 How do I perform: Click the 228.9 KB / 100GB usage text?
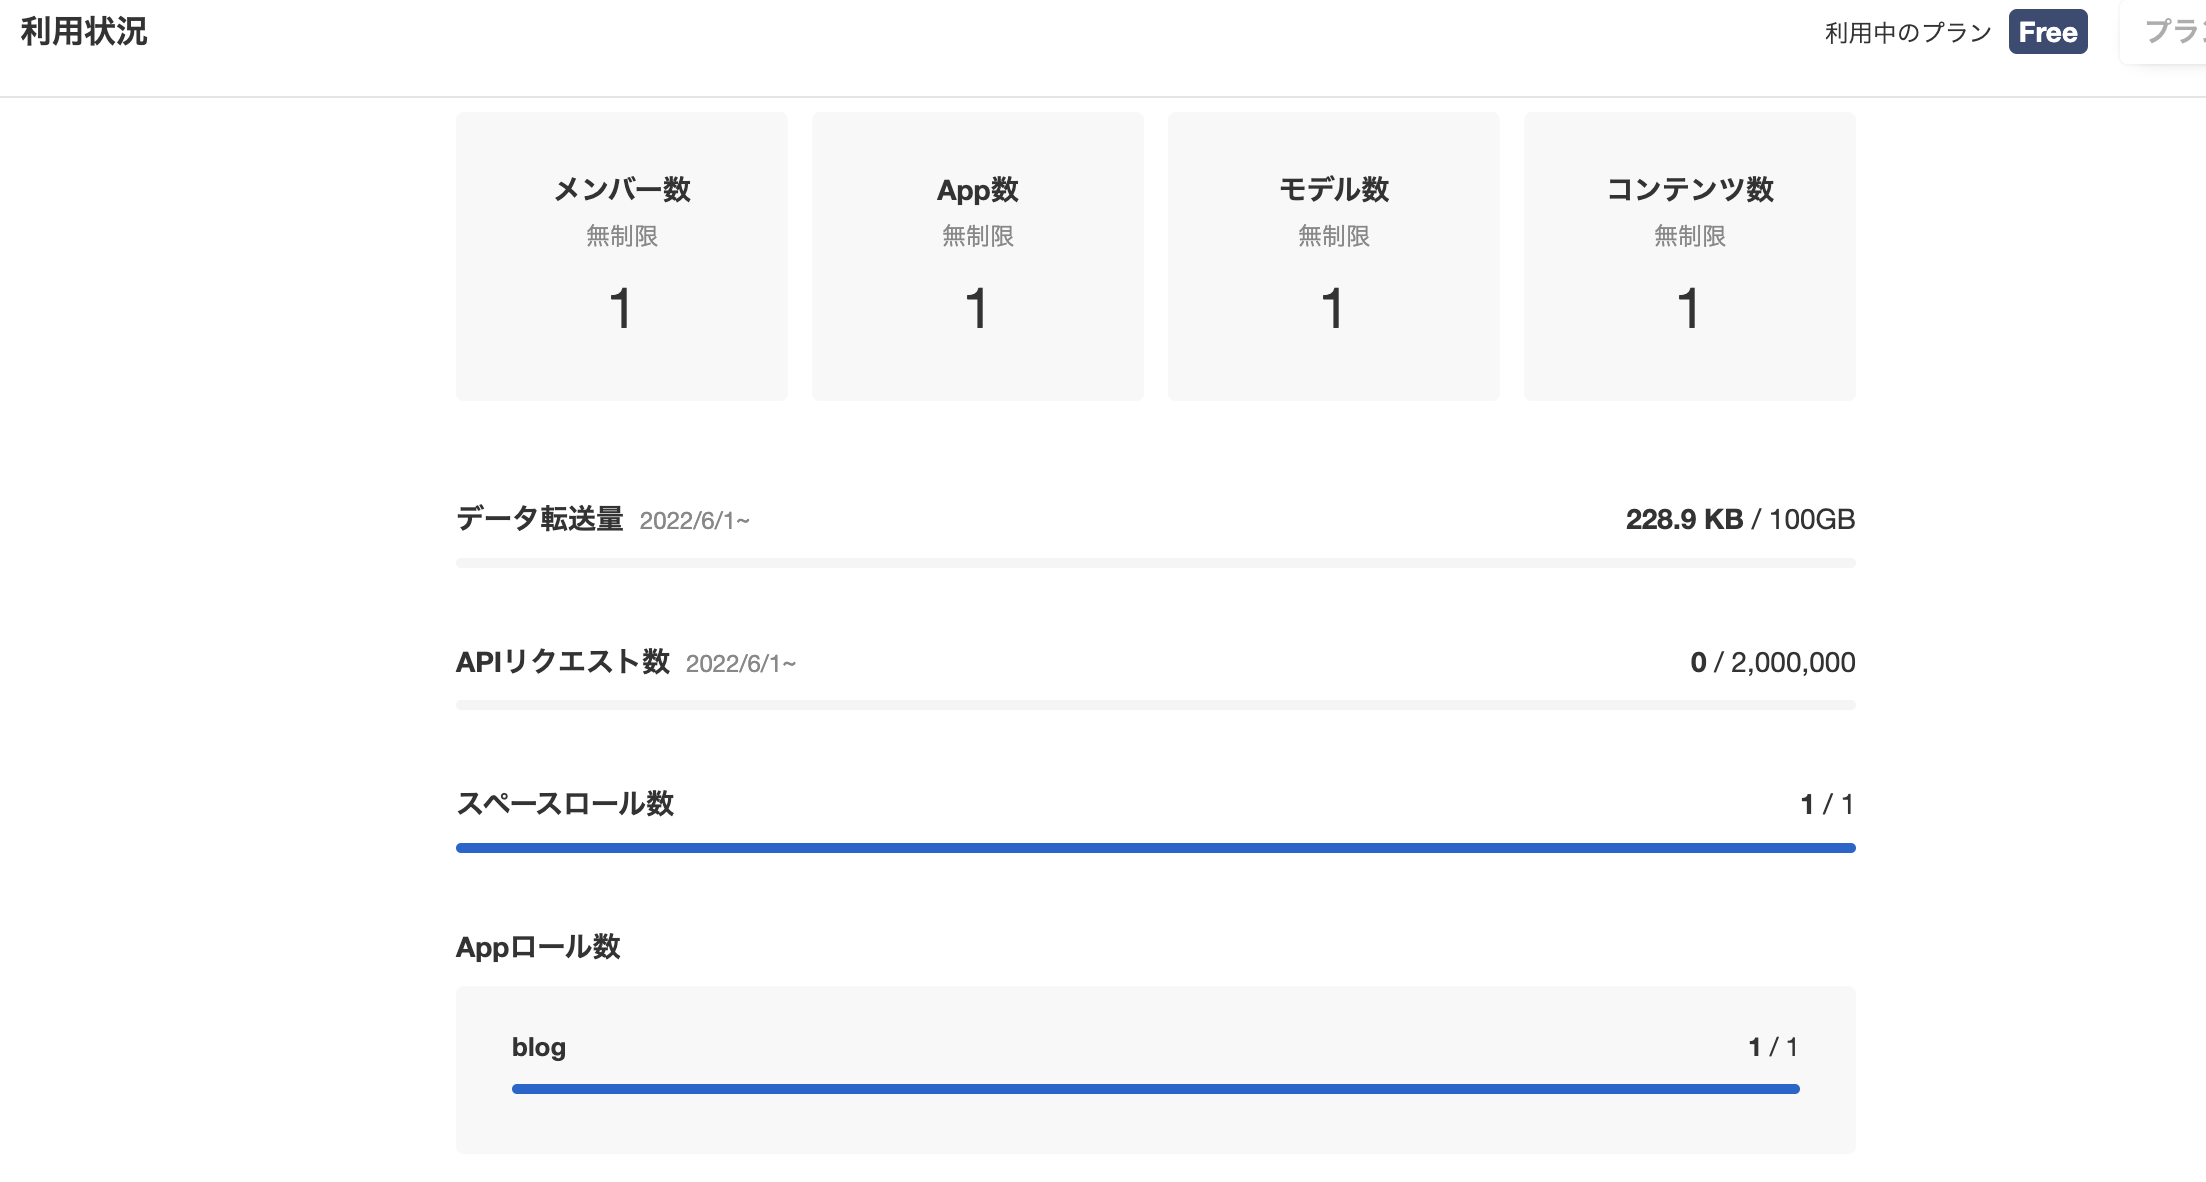(x=1740, y=520)
